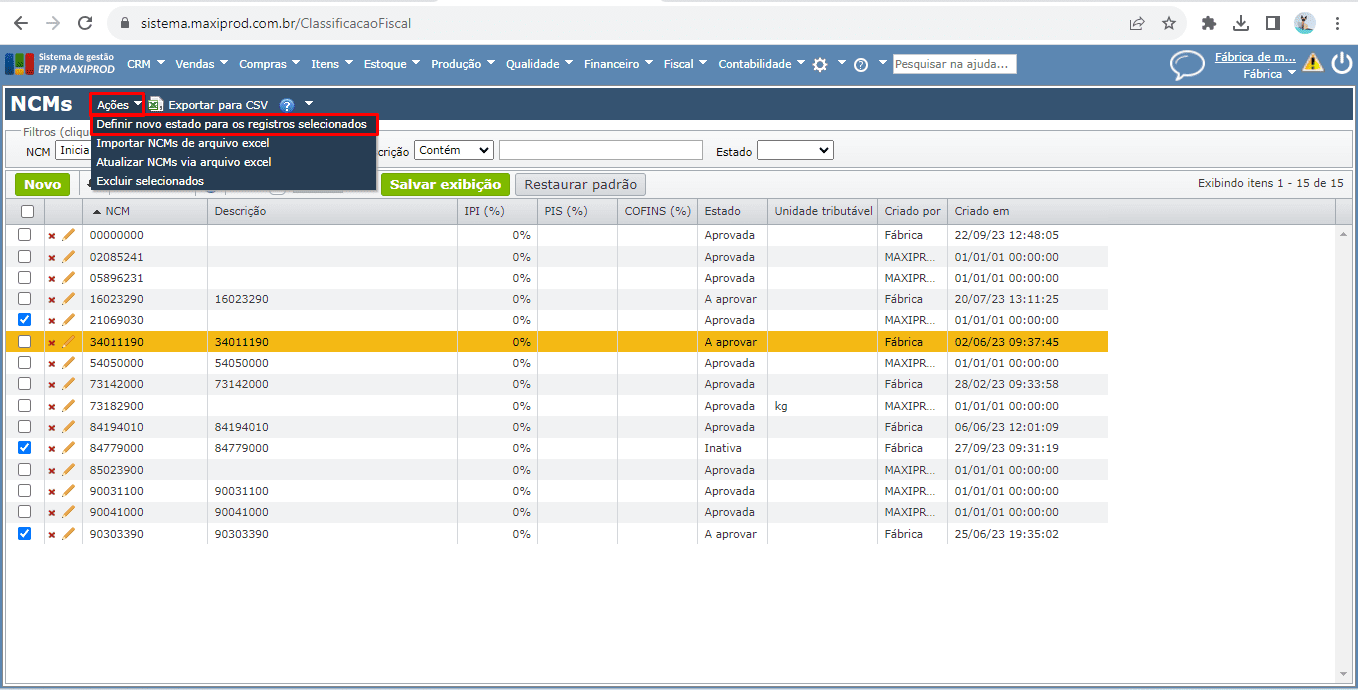The width and height of the screenshot is (1358, 690).
Task: Uncheck the box for NCM 21069030
Action: click(x=25, y=320)
